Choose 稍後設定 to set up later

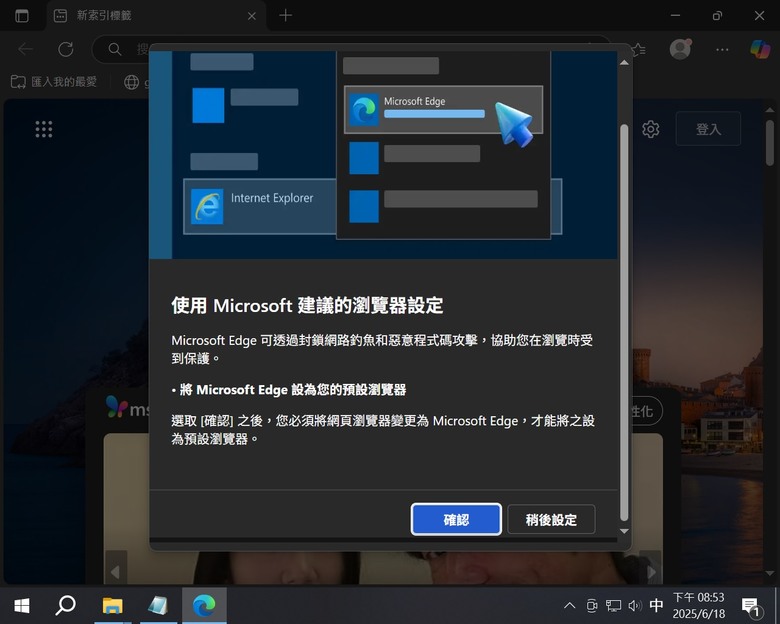point(551,520)
